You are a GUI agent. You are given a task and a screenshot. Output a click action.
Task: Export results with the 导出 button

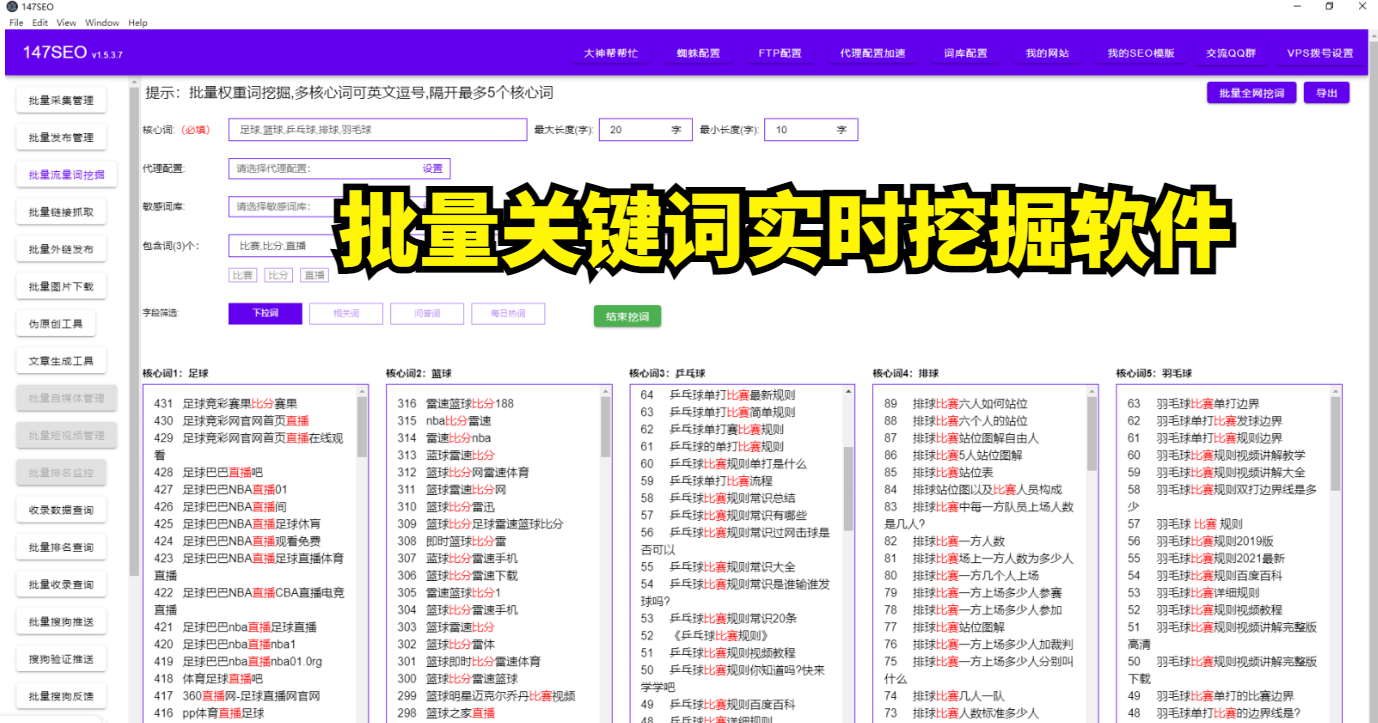1326,92
